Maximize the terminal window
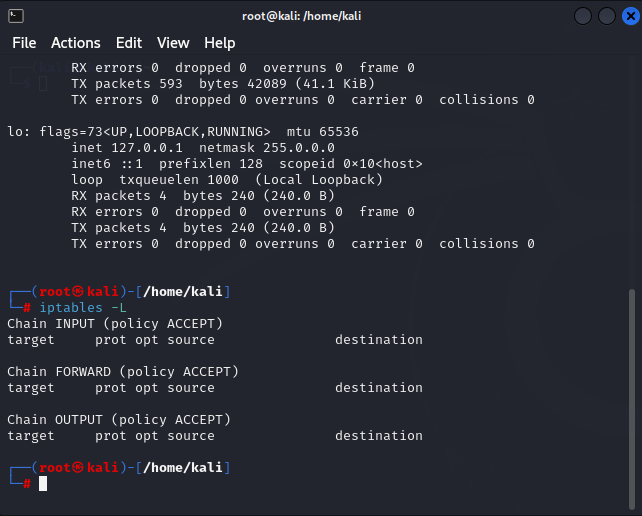This screenshot has height=516, width=642. click(606, 16)
